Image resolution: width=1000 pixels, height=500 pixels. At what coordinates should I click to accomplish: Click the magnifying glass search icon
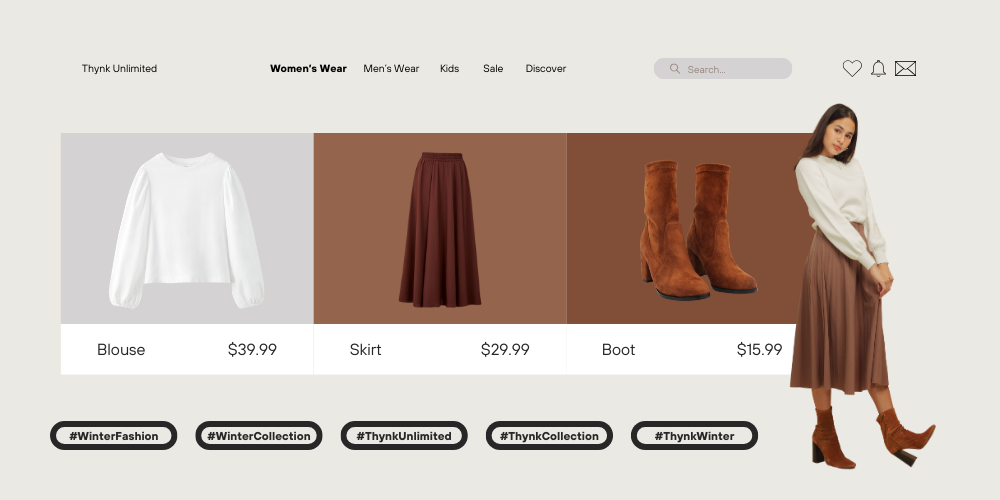click(675, 69)
